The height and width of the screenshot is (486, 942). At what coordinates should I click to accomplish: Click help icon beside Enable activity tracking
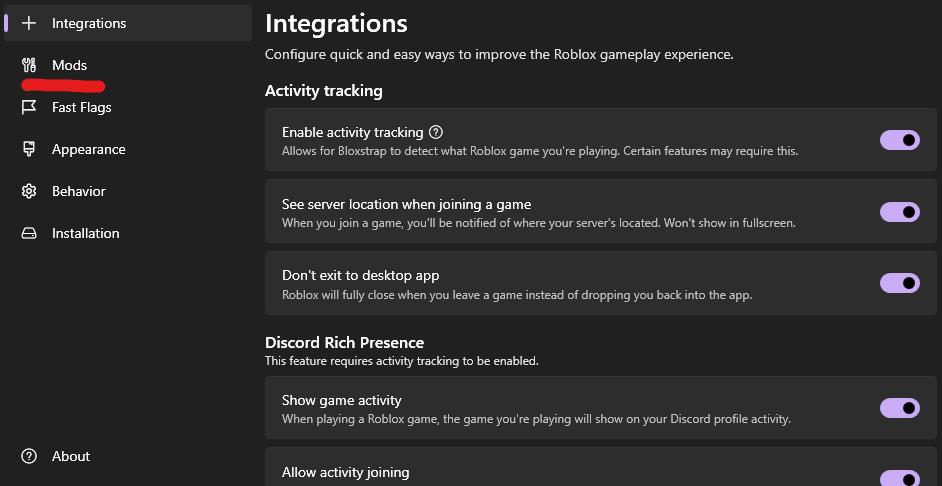pyautogui.click(x=435, y=132)
